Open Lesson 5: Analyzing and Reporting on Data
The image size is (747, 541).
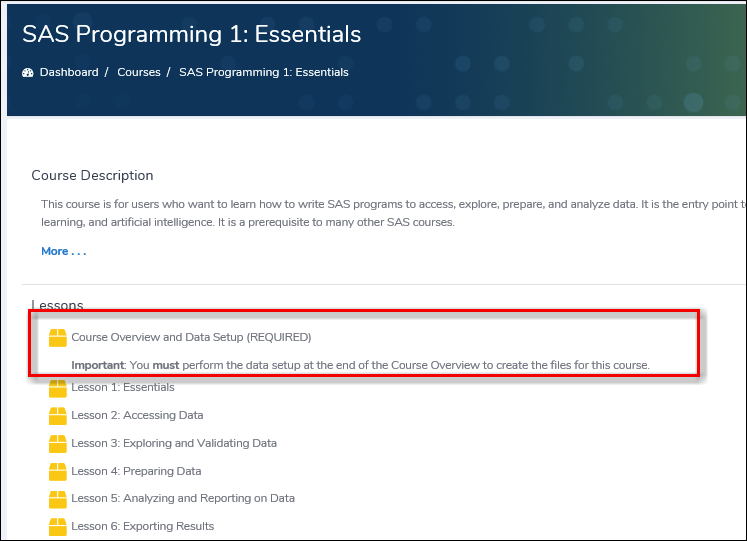[183, 498]
